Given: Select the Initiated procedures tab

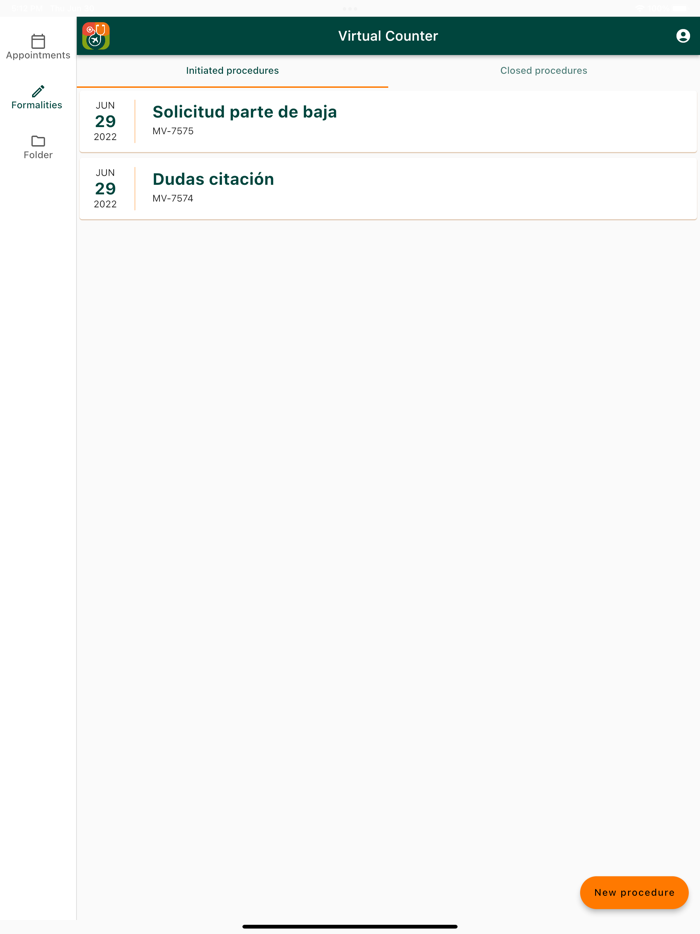Looking at the screenshot, I should click(232, 70).
